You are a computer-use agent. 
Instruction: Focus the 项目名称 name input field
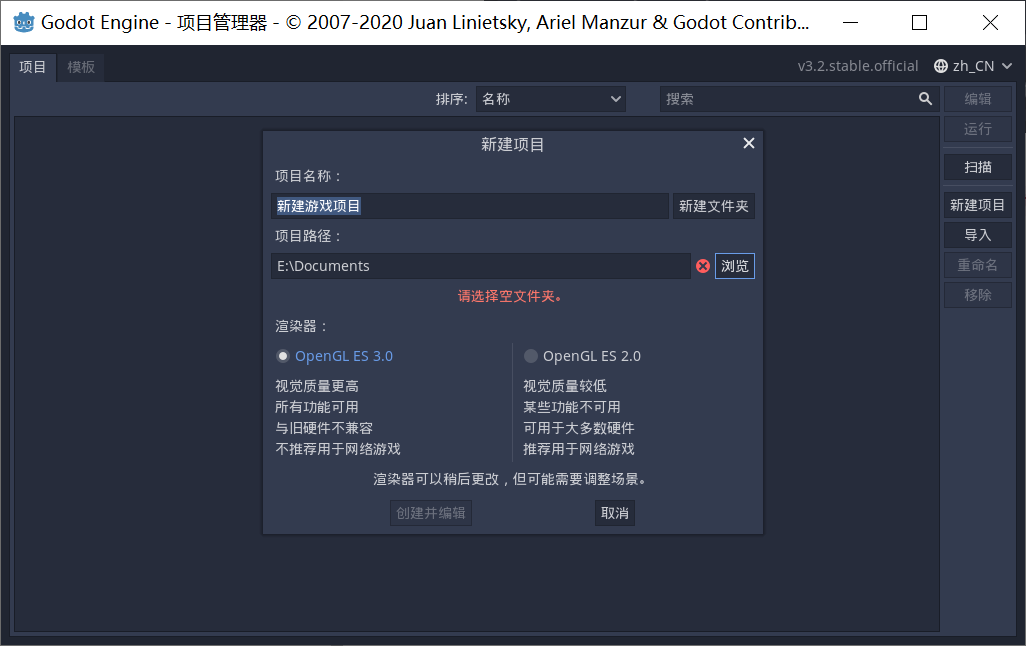(x=470, y=206)
